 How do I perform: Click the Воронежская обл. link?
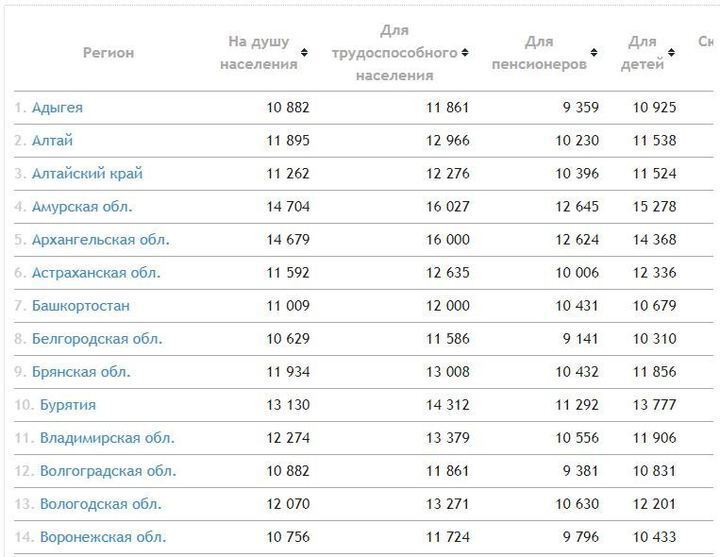pos(103,536)
